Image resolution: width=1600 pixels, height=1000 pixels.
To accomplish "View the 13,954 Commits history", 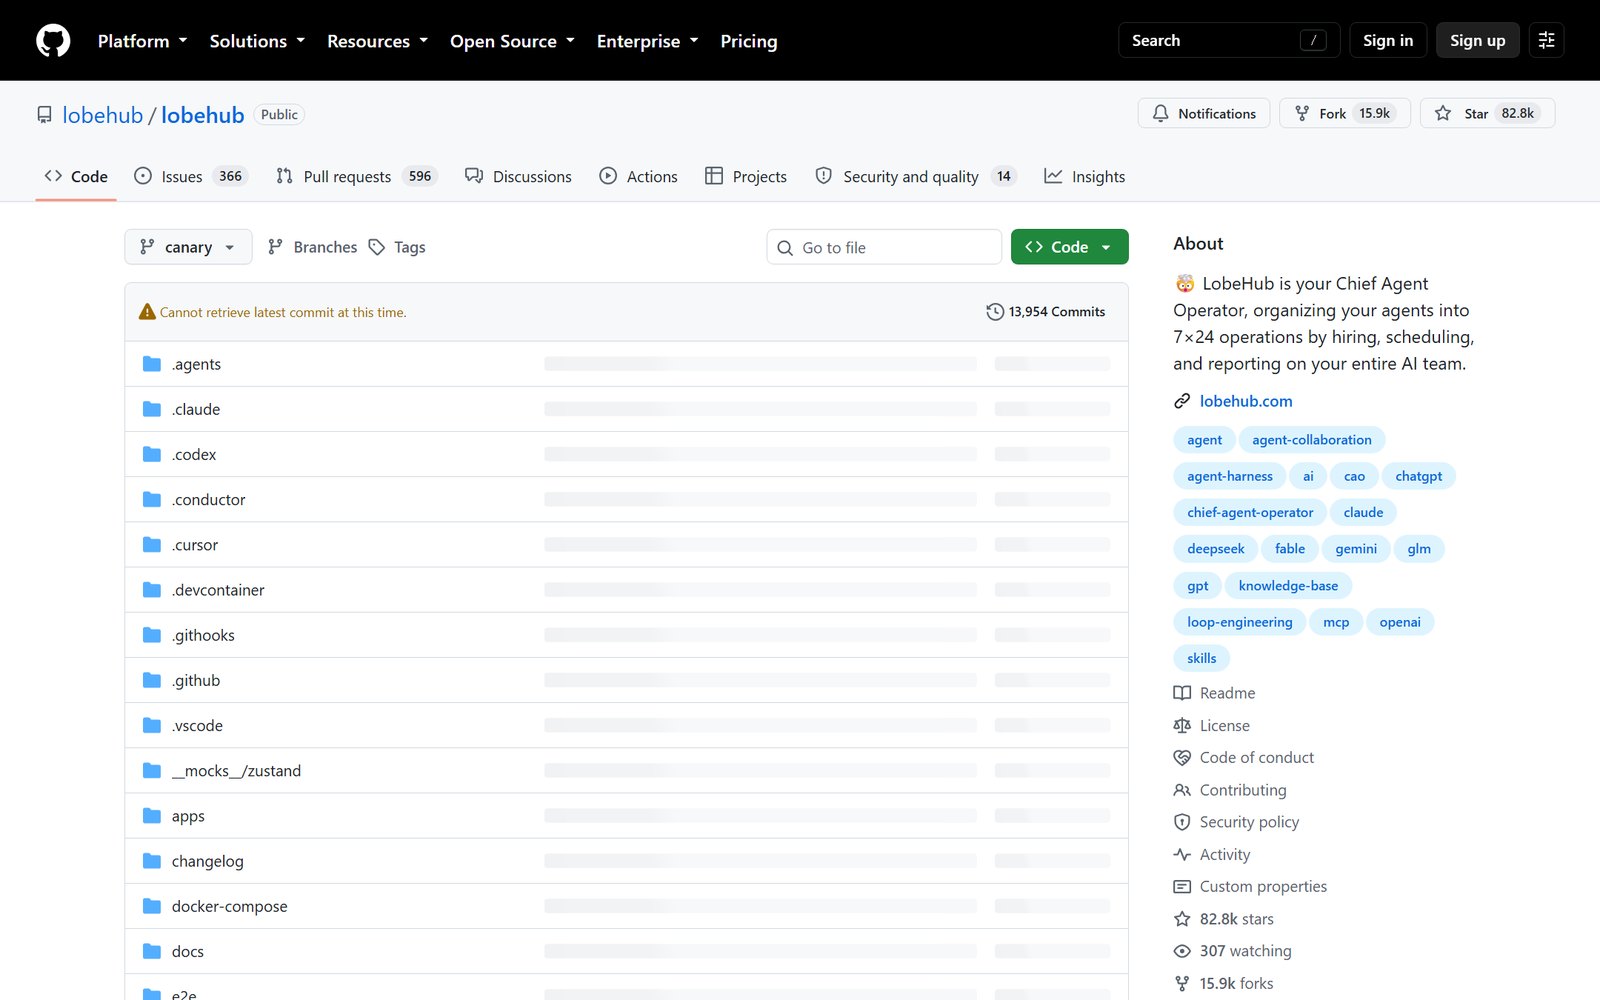I will [1046, 312].
